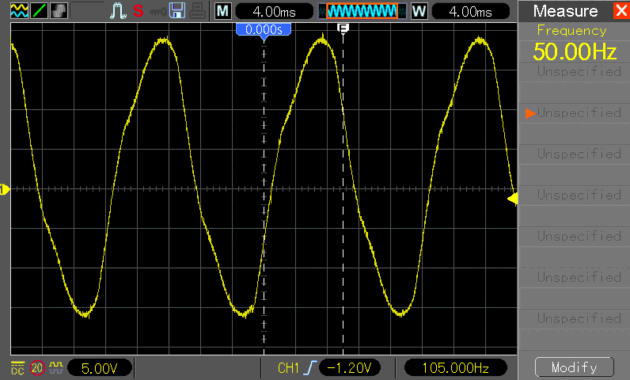Select the main timebase 4.00ms value next to M
The image size is (630, 380).
point(274,12)
